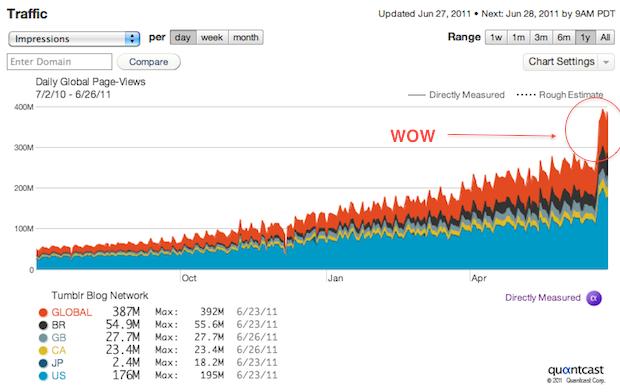Image resolution: width=620 pixels, height=392 pixels.
Task: Open the Impressions metric dropdown
Action: (74, 39)
